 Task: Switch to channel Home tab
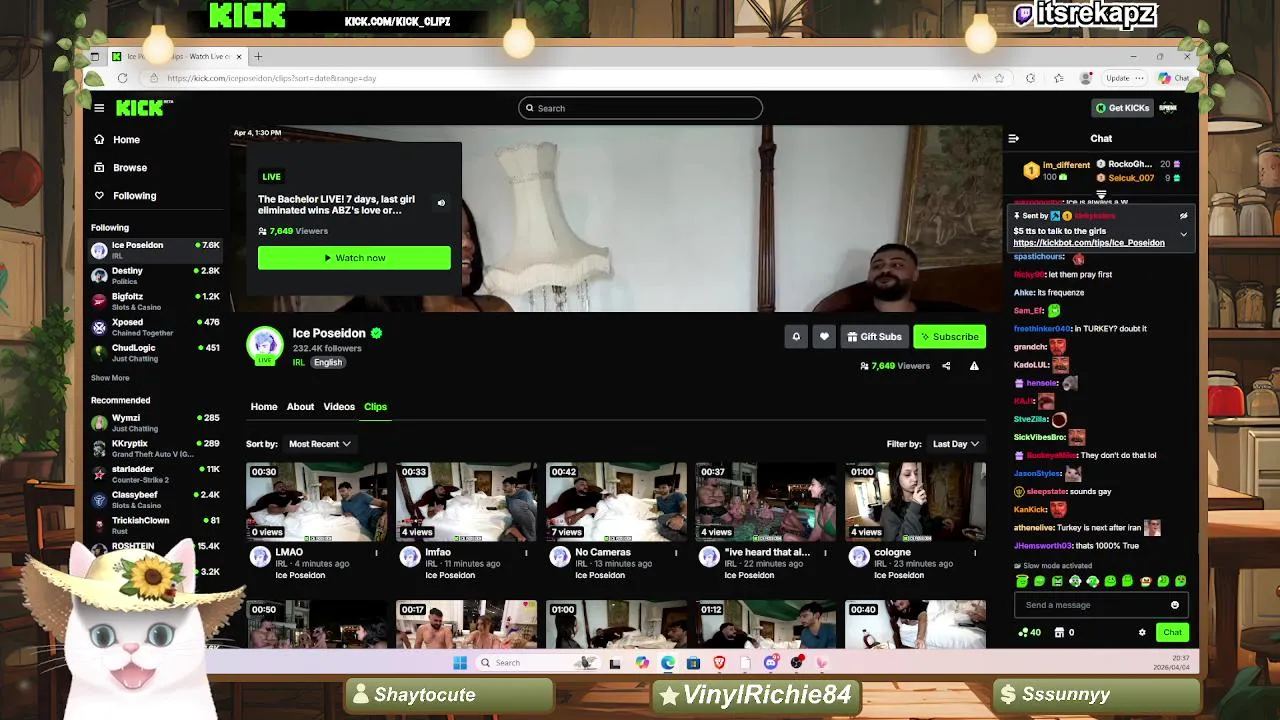tap(264, 407)
